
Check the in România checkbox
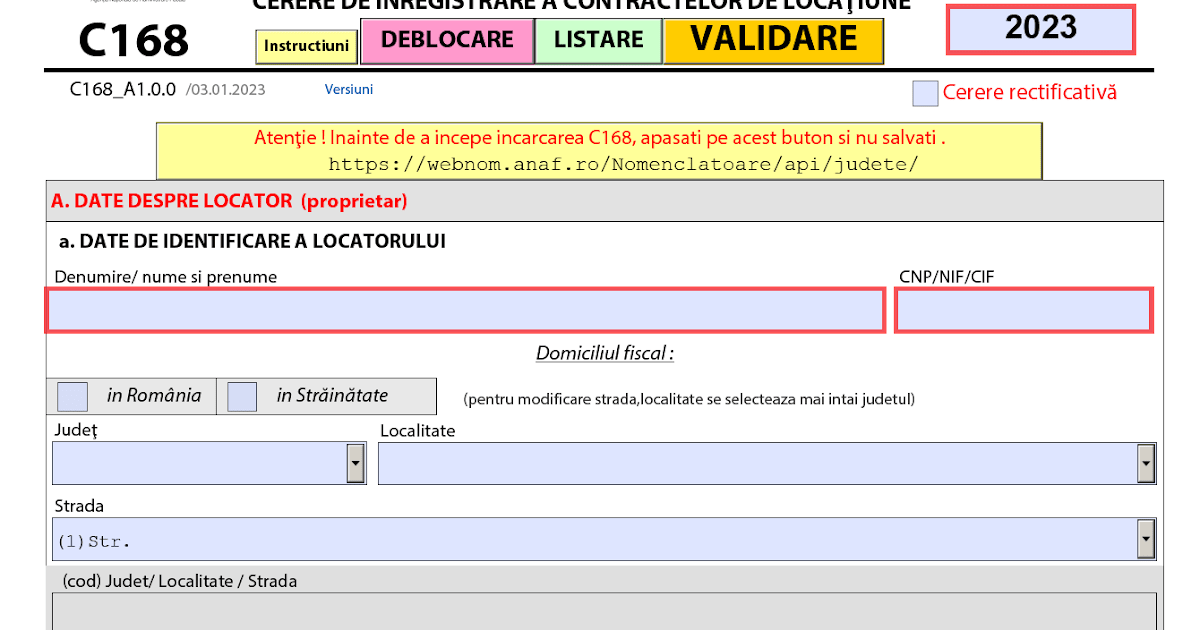coord(72,397)
